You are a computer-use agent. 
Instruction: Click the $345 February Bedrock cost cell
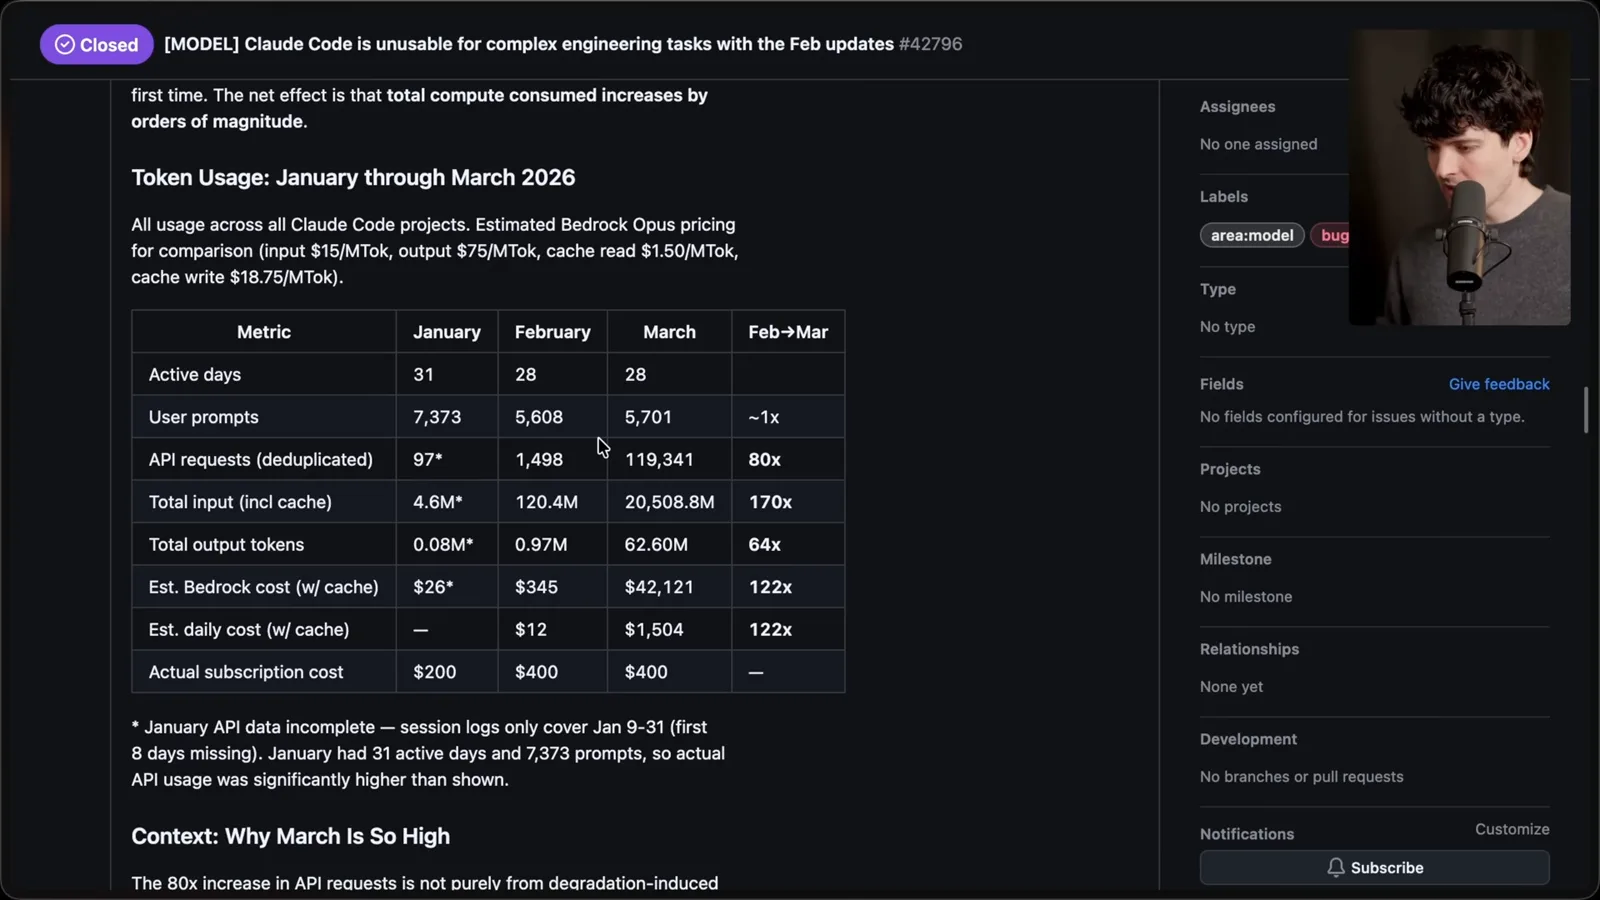coord(553,587)
